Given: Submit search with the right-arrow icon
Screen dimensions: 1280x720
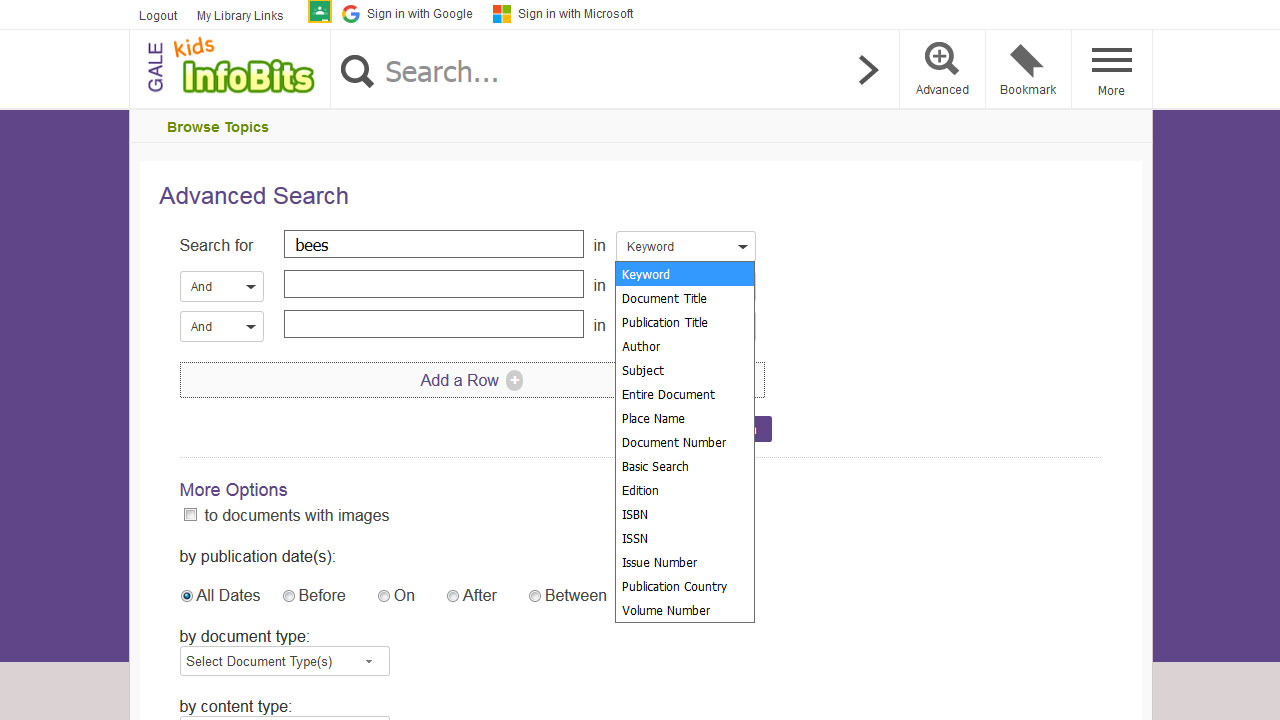Looking at the screenshot, I should click(x=869, y=70).
